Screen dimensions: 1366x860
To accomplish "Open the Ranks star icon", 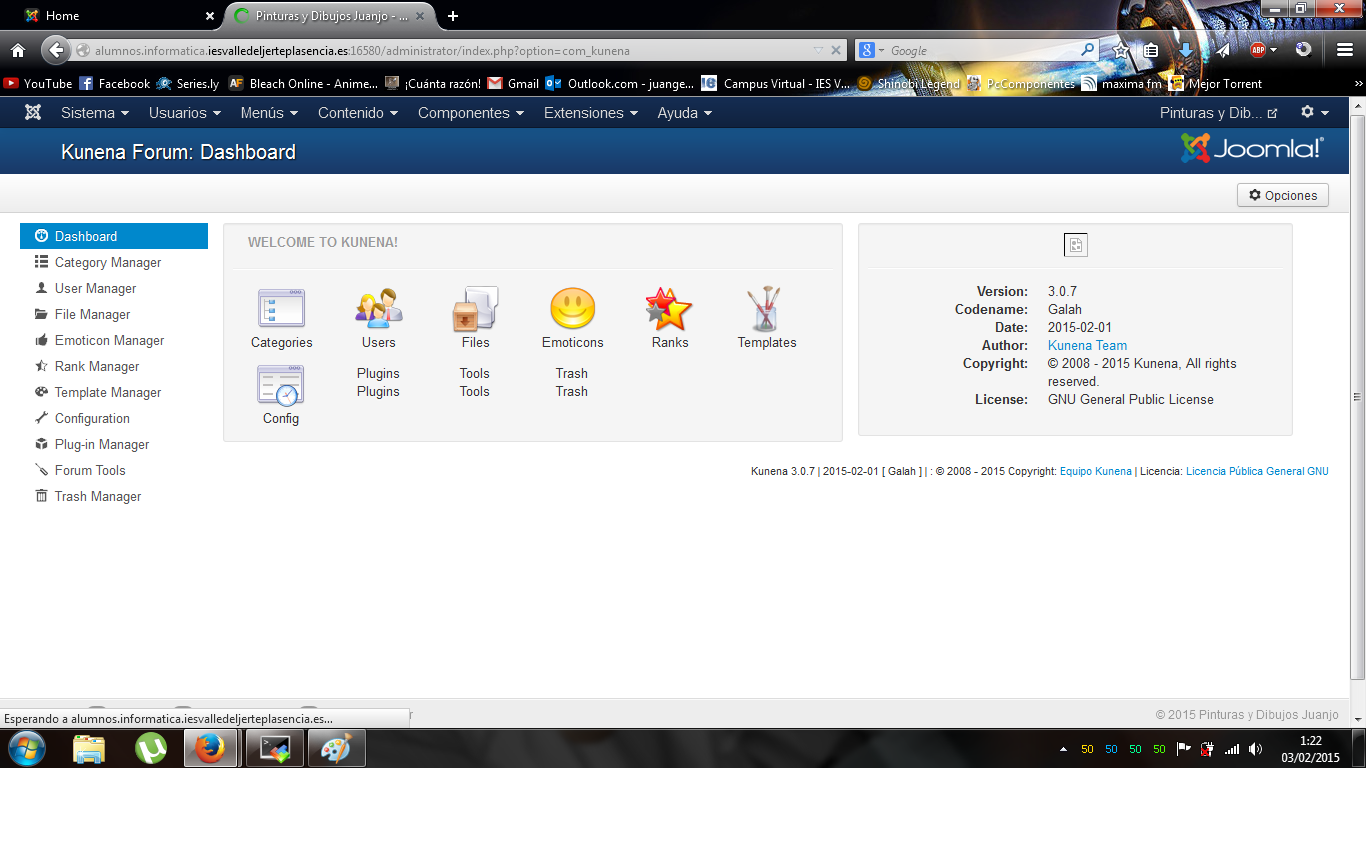I will click(x=669, y=309).
